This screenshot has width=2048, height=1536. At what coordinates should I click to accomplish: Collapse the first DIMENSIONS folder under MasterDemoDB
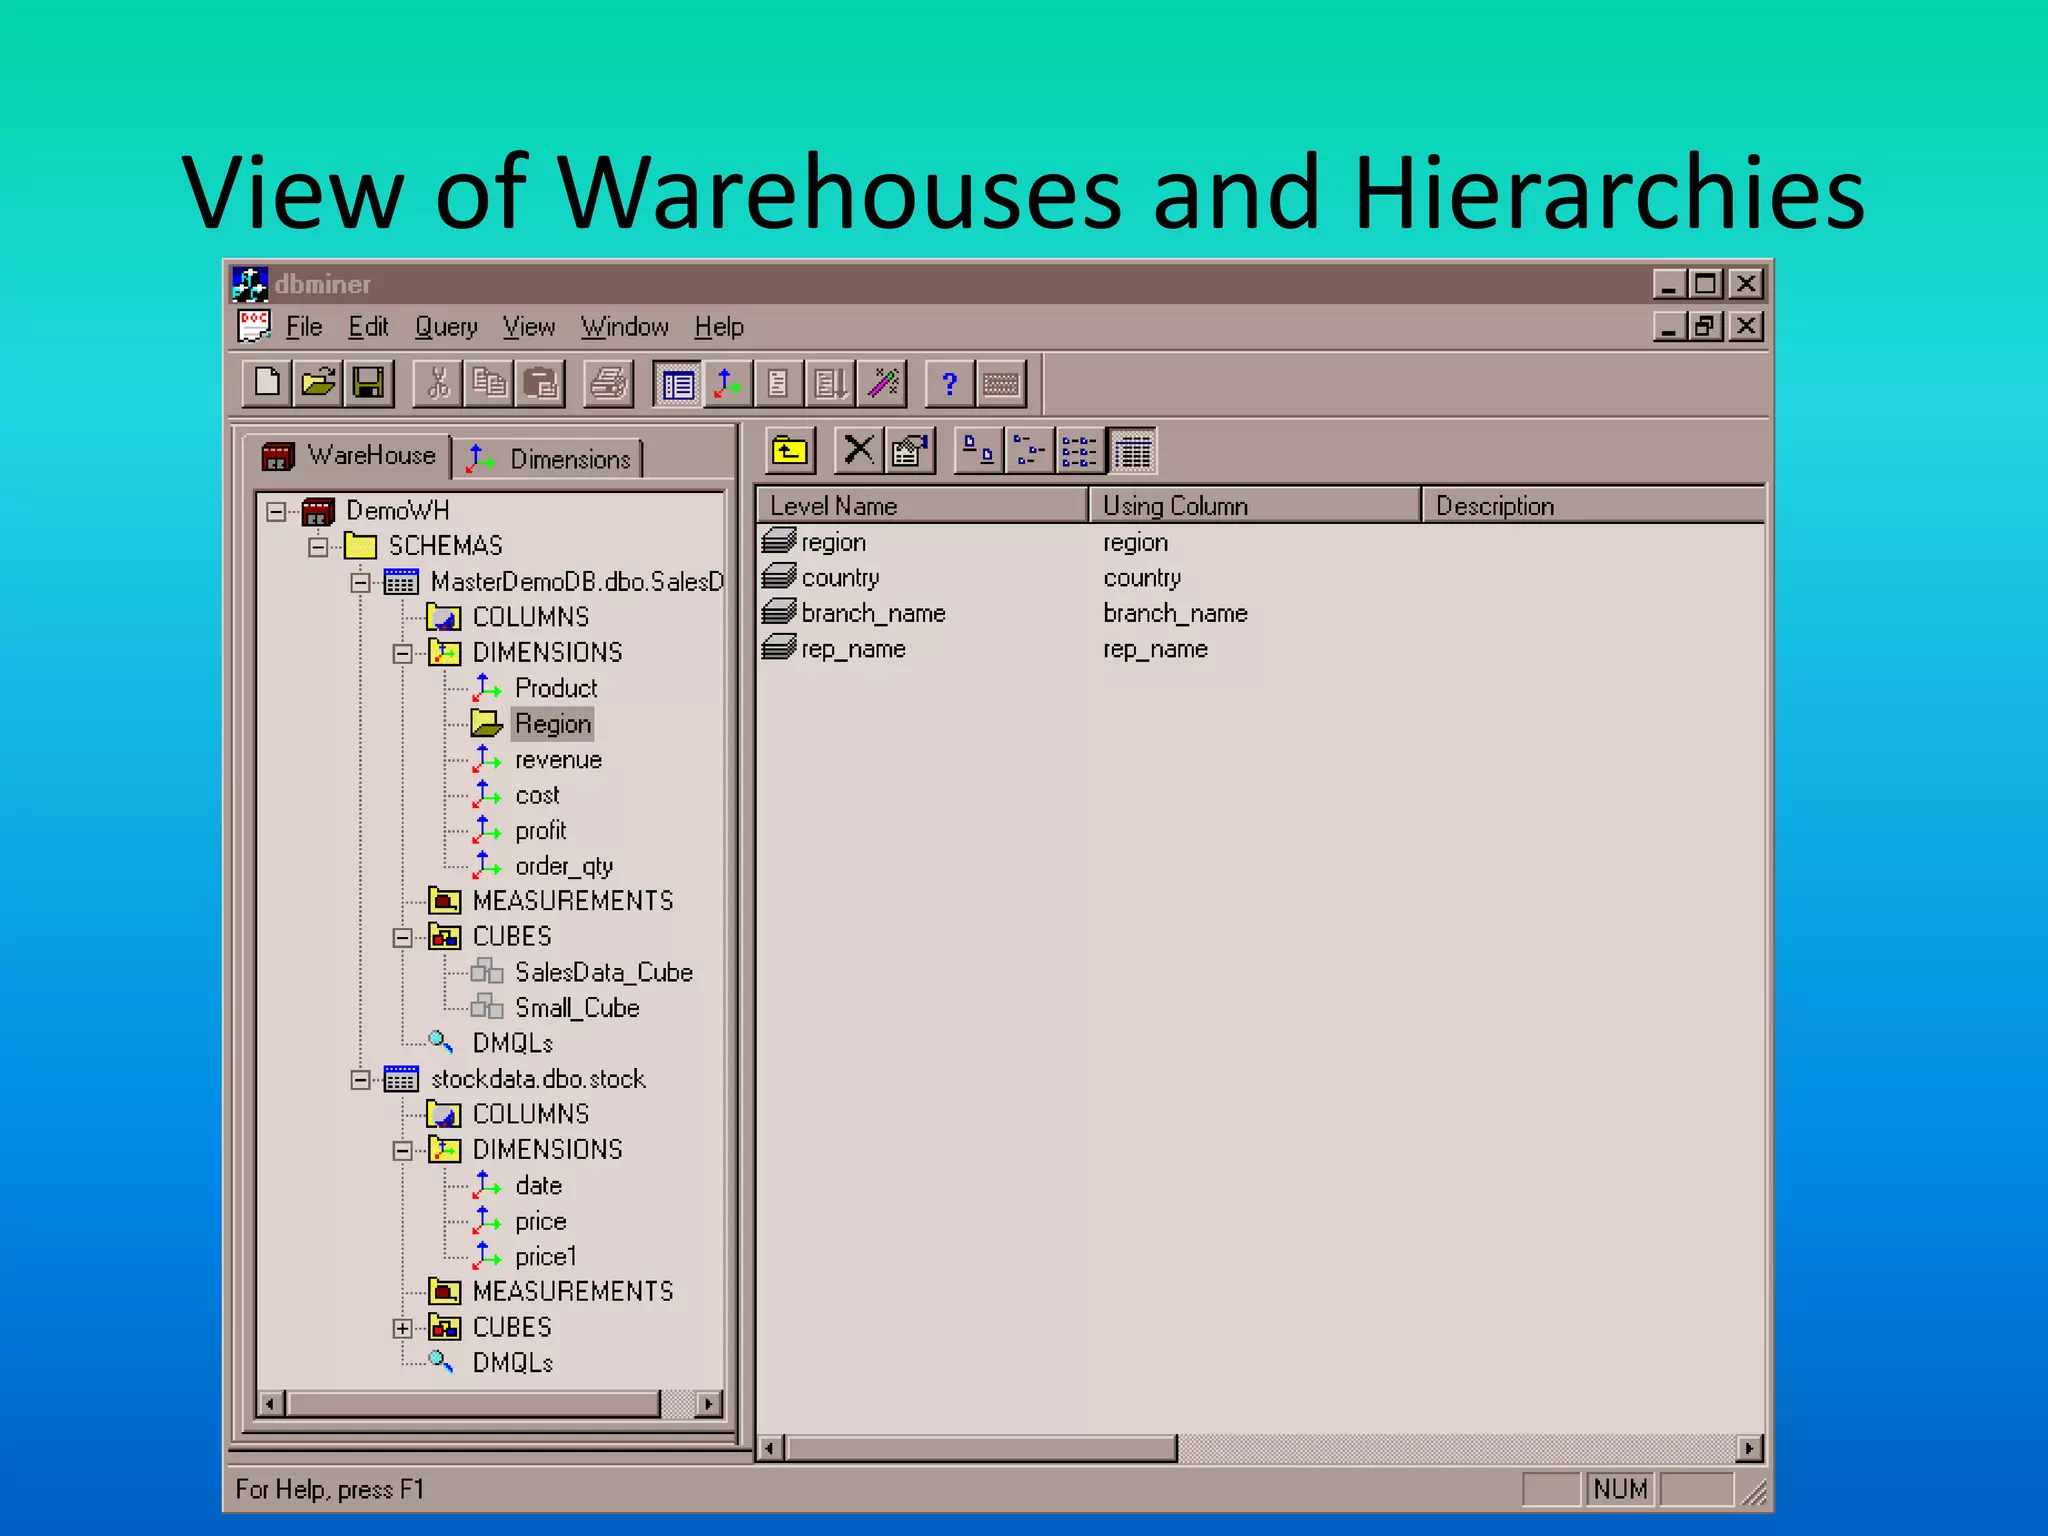tap(402, 654)
